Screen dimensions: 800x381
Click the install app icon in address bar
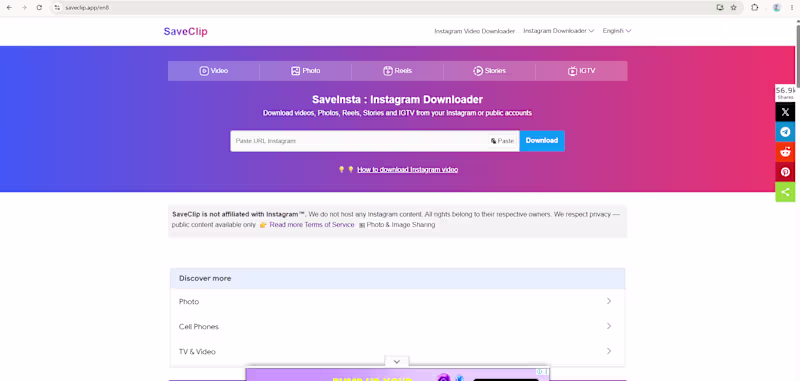coord(720,8)
